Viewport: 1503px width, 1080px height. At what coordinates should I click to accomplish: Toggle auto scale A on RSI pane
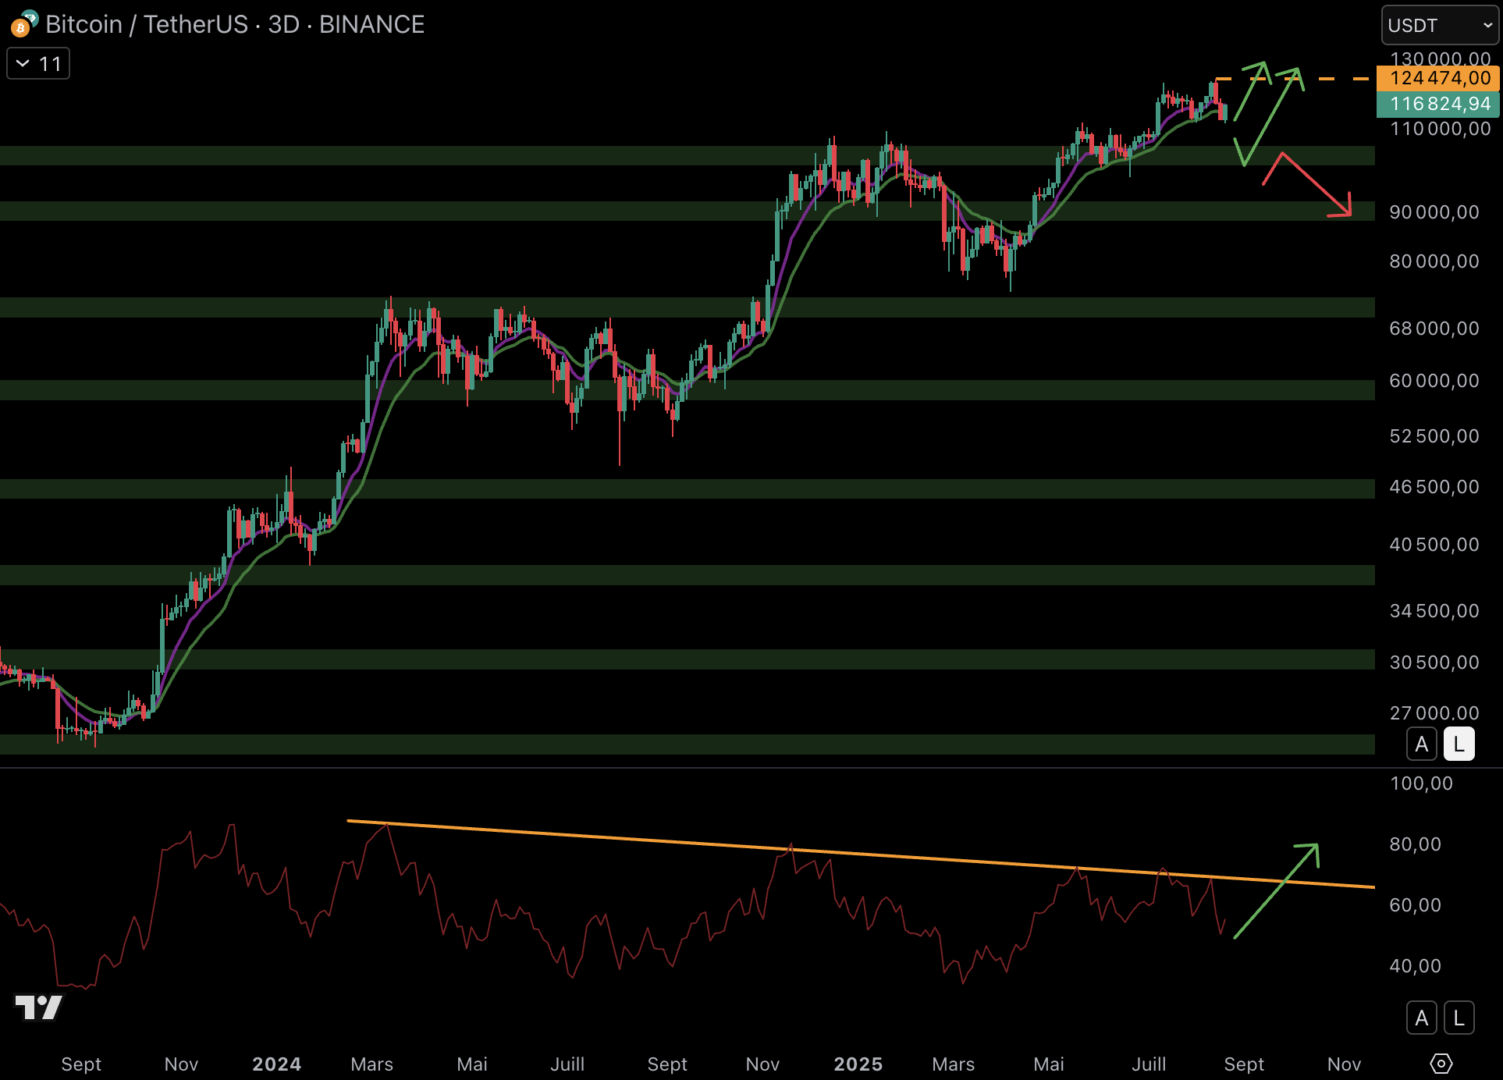click(1421, 1018)
